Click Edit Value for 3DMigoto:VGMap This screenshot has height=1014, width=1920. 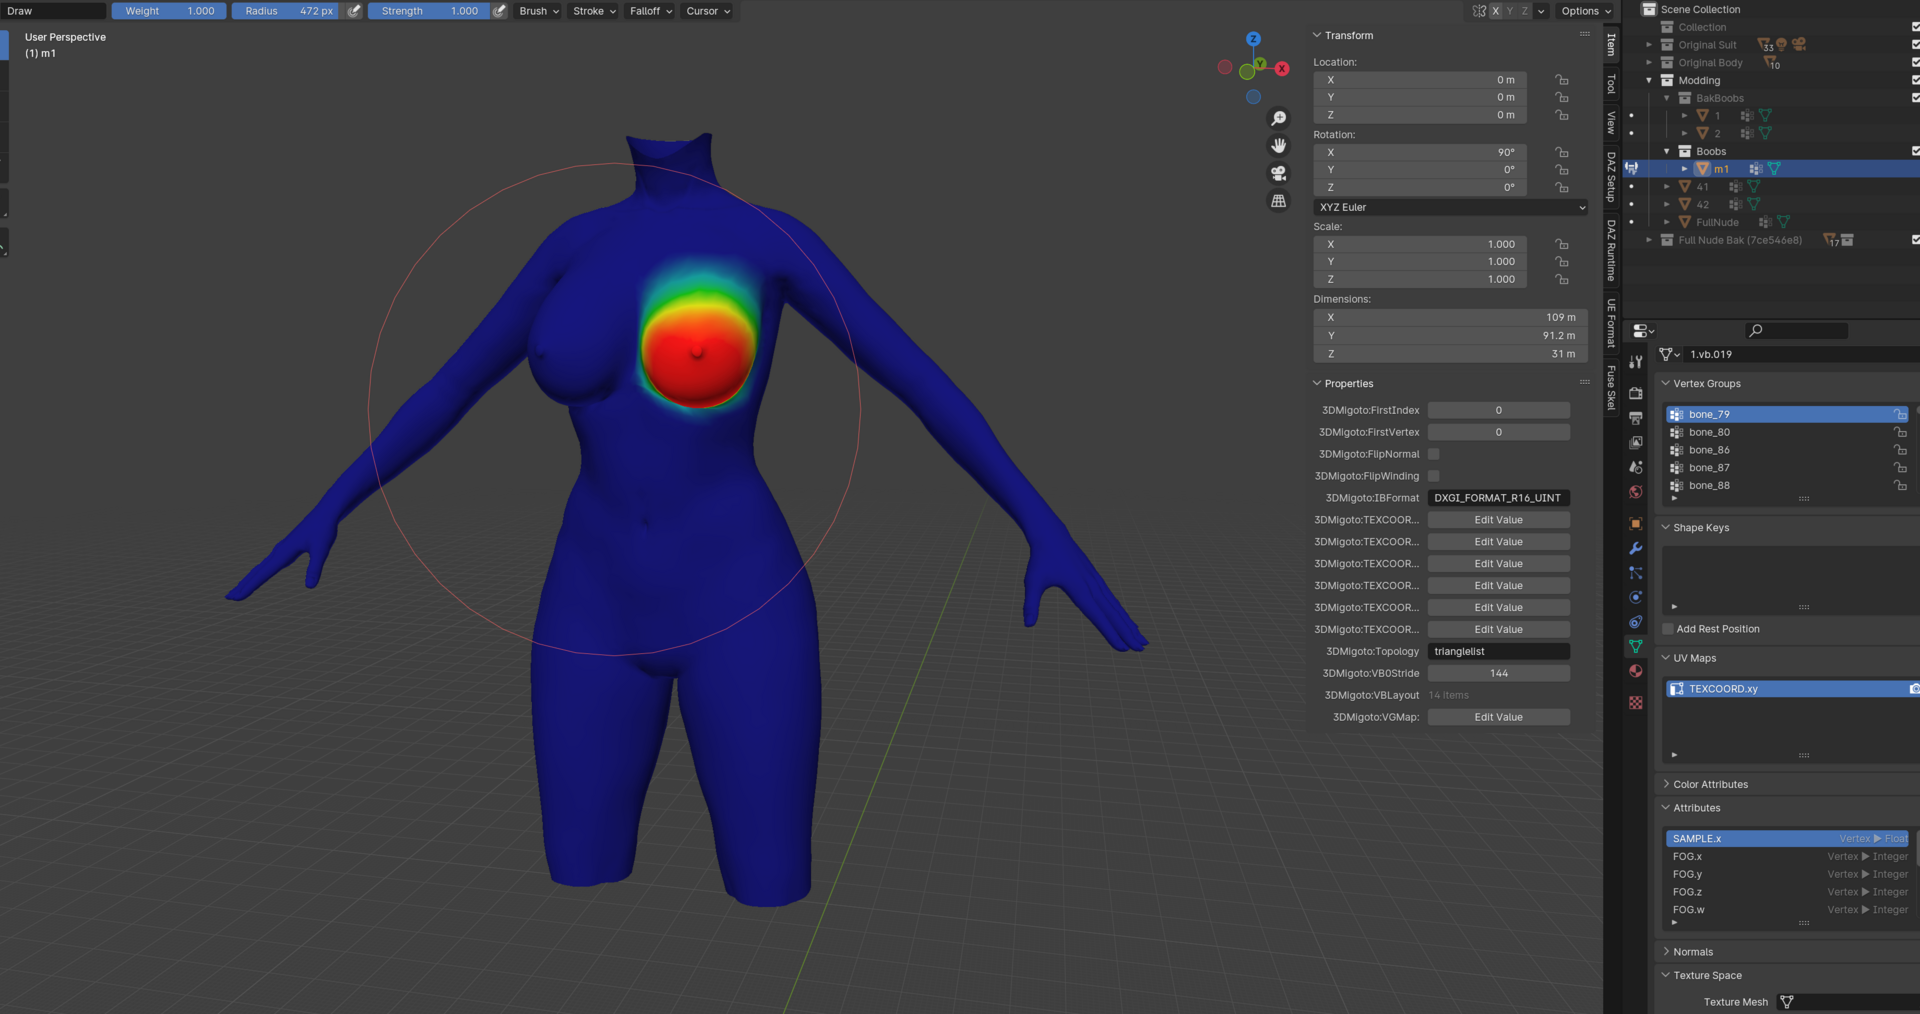pos(1498,717)
